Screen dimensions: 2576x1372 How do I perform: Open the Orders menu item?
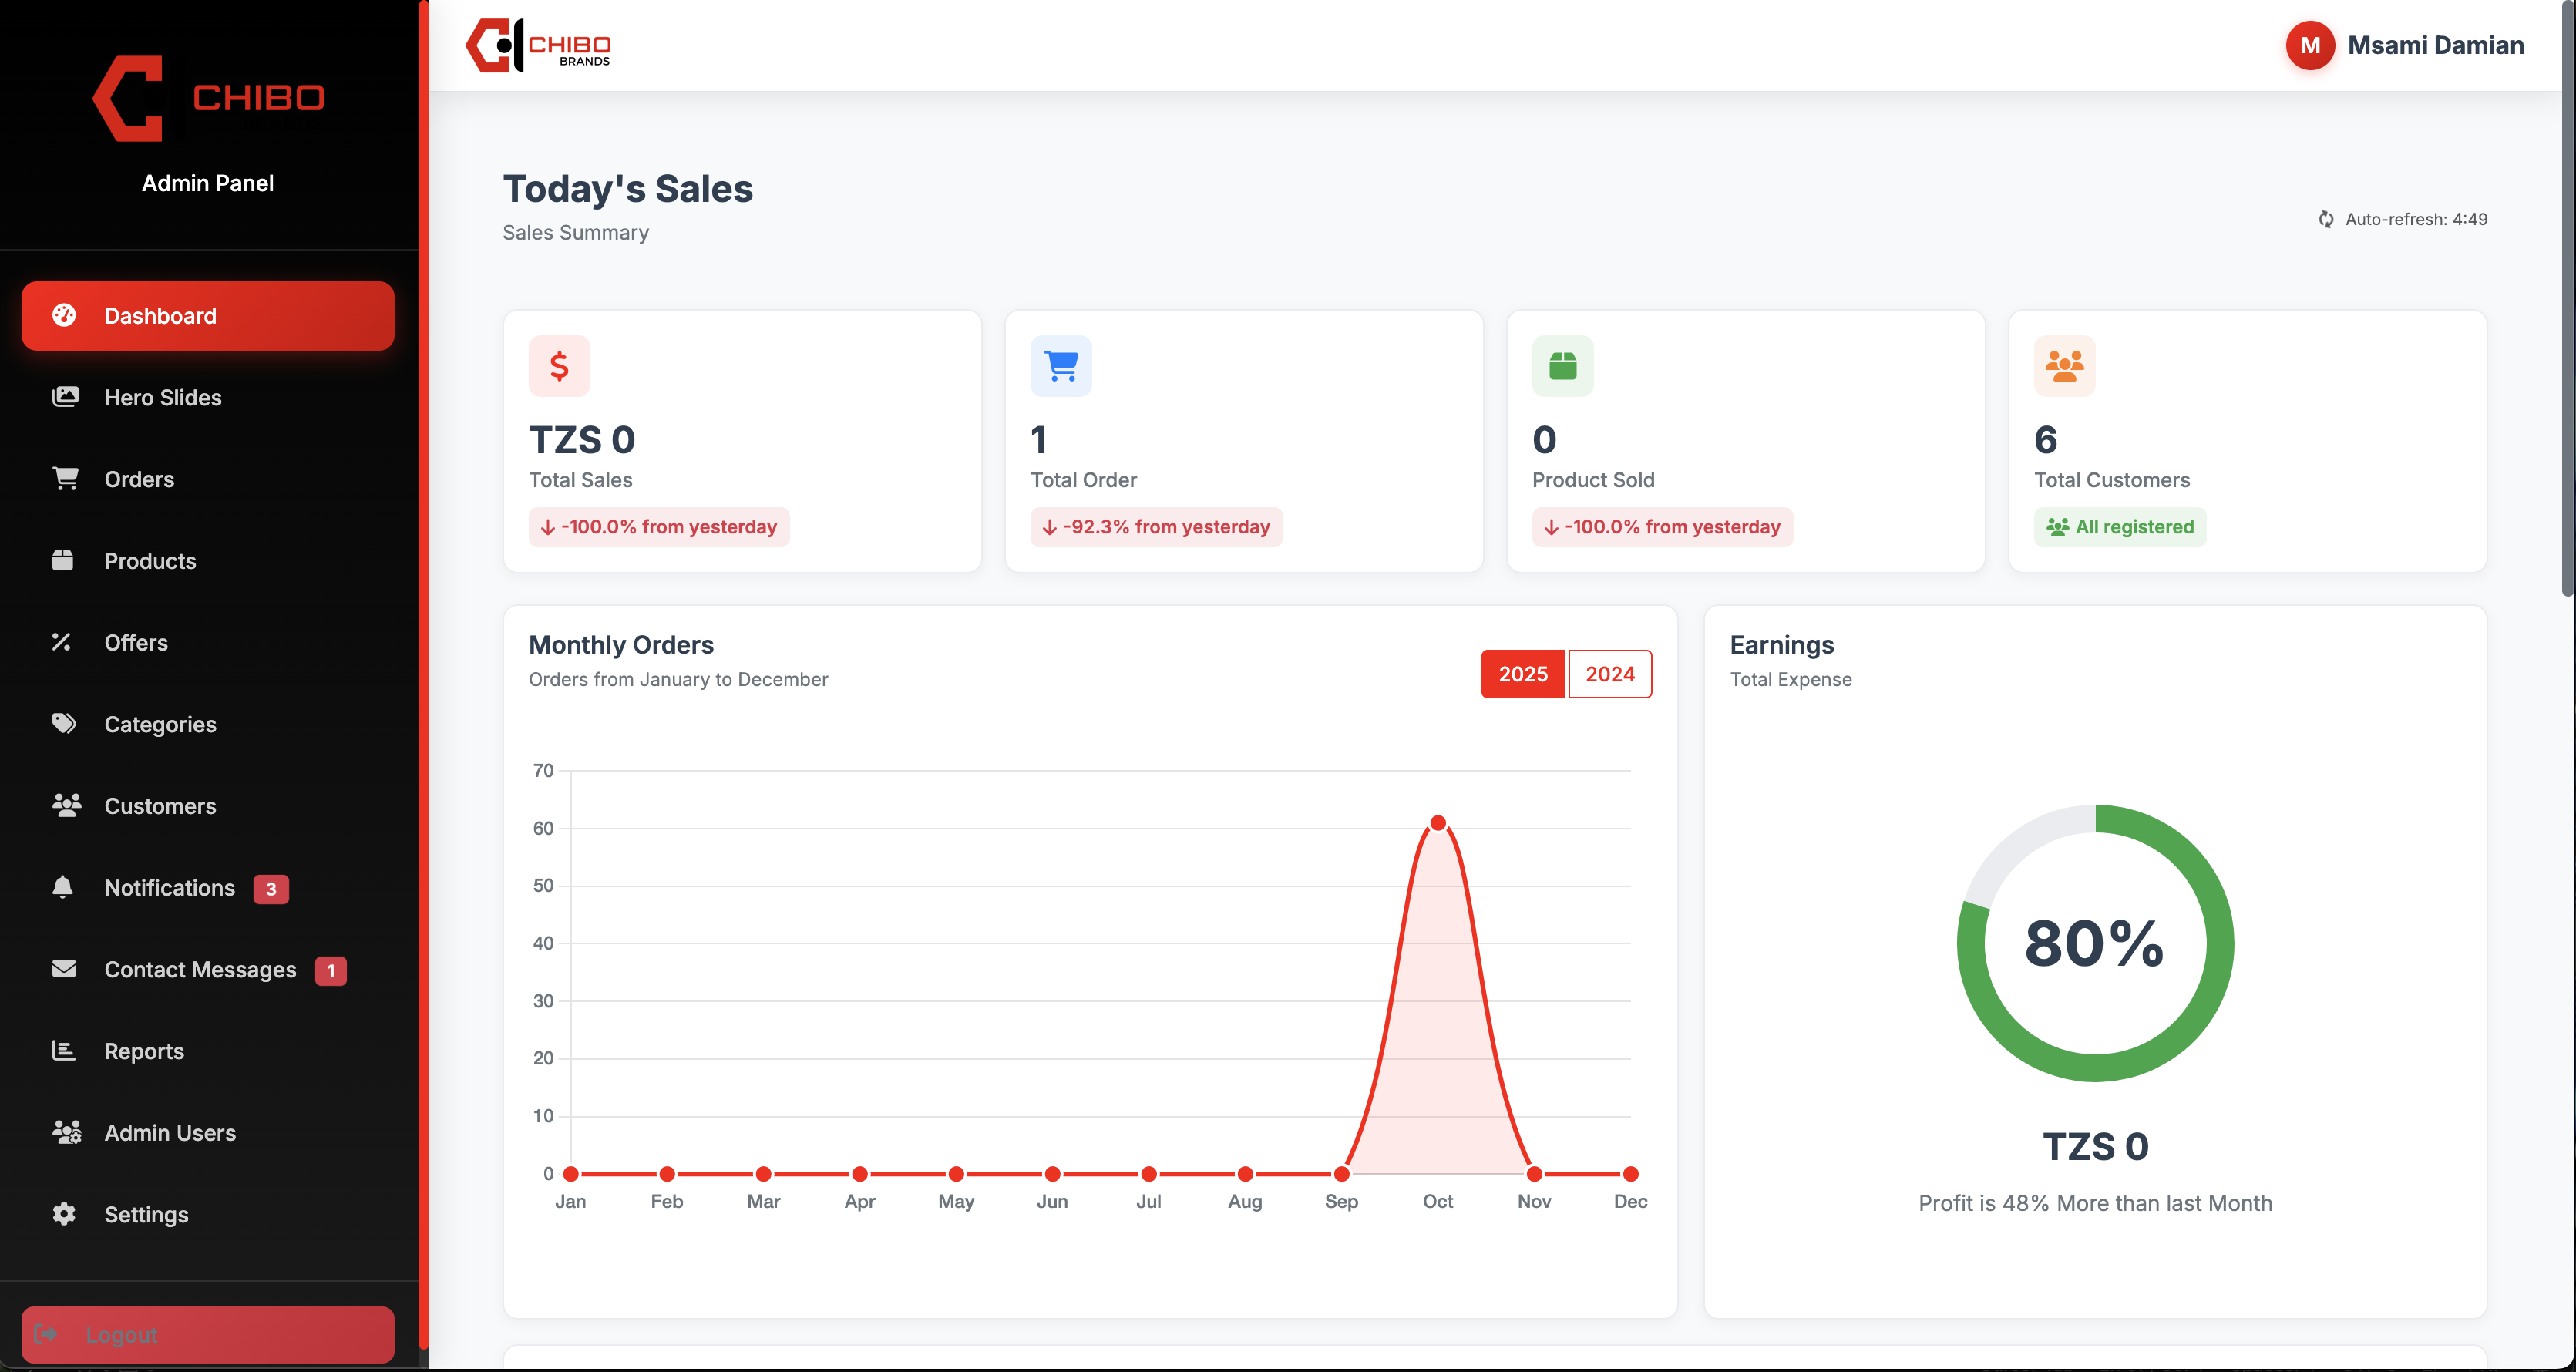(x=139, y=479)
